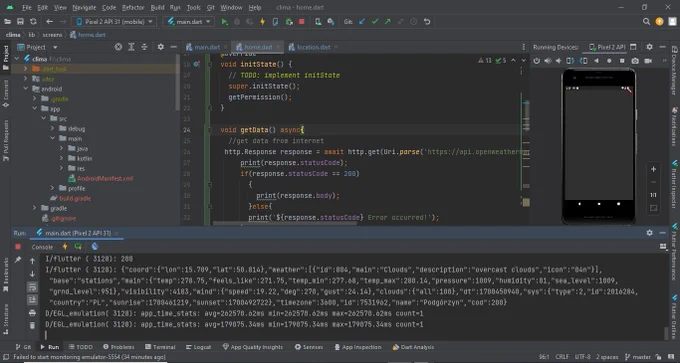Click the emulator screenshot camera icon
The image size is (680, 363).
pyautogui.click(x=635, y=61)
